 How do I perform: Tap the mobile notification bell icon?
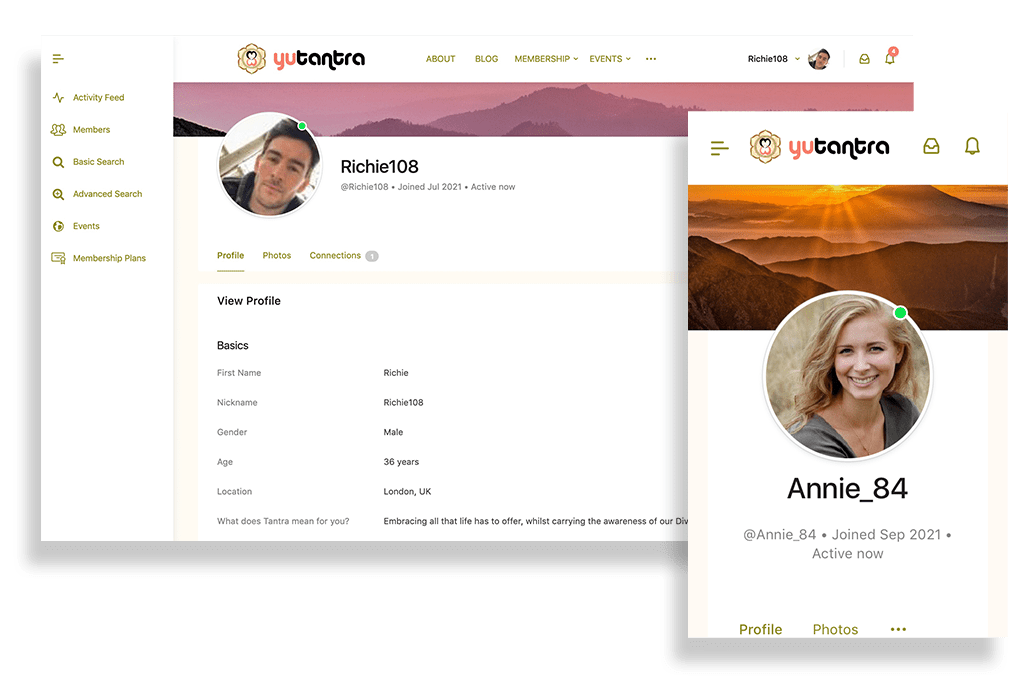pyautogui.click(x=971, y=146)
